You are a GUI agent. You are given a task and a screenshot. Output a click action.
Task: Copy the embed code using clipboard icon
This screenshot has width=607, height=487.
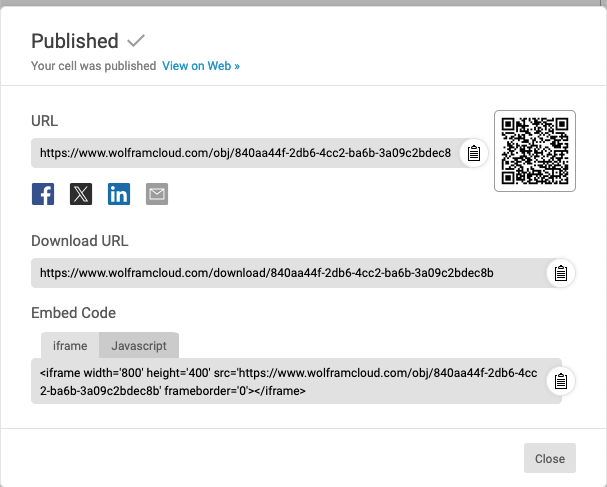click(x=561, y=381)
